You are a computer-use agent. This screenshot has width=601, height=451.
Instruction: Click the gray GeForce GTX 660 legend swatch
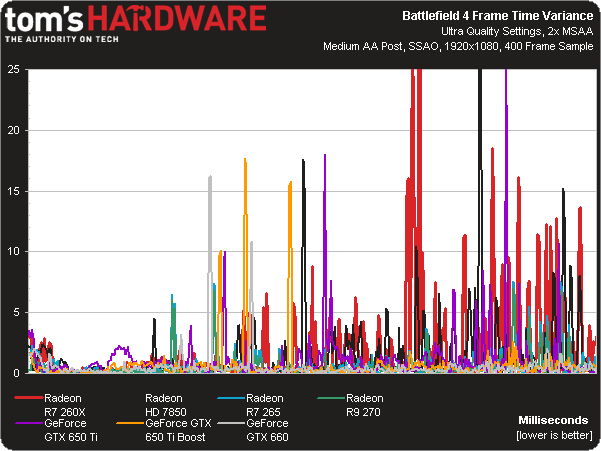231,423
